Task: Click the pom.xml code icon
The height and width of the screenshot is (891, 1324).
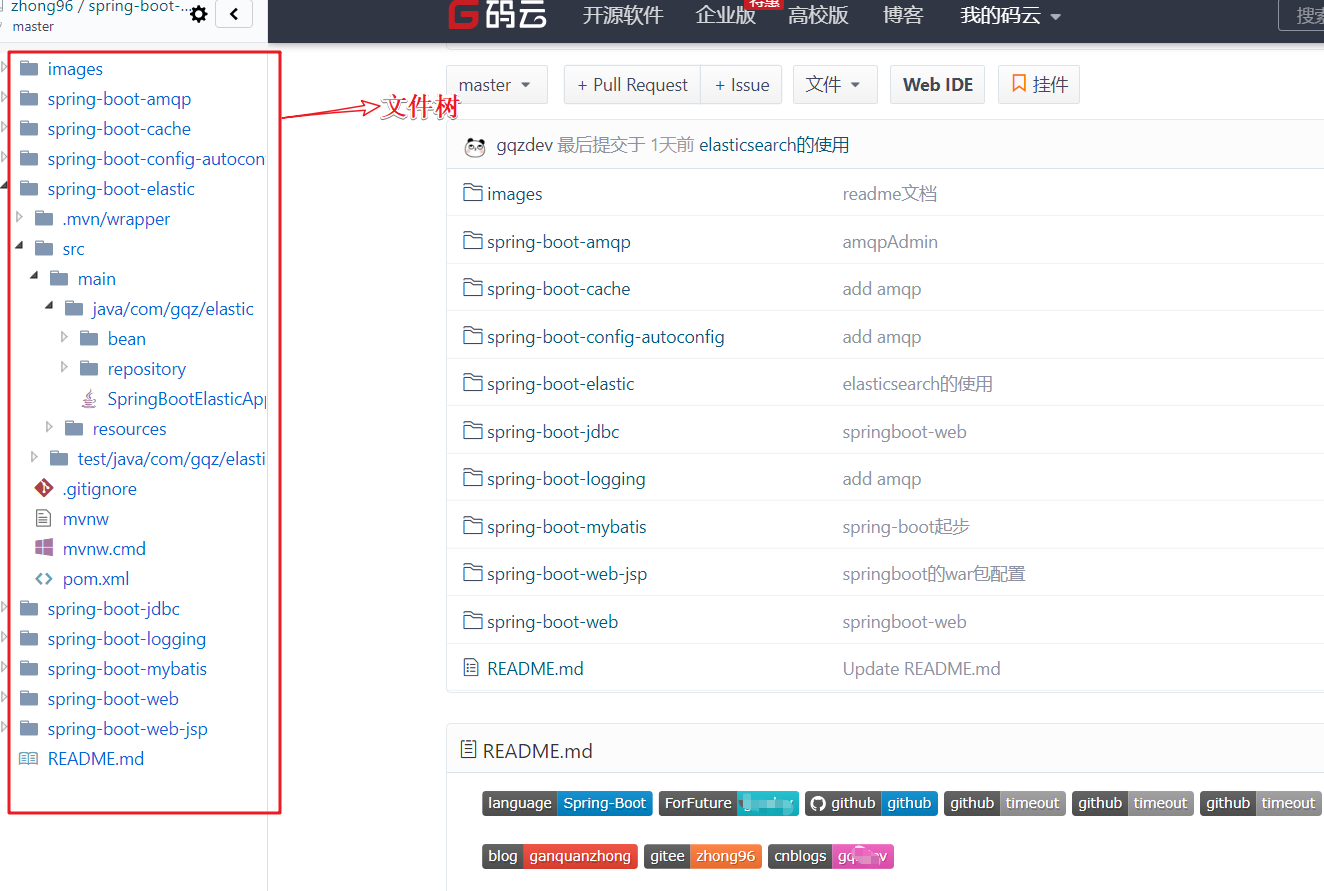Action: [x=44, y=578]
